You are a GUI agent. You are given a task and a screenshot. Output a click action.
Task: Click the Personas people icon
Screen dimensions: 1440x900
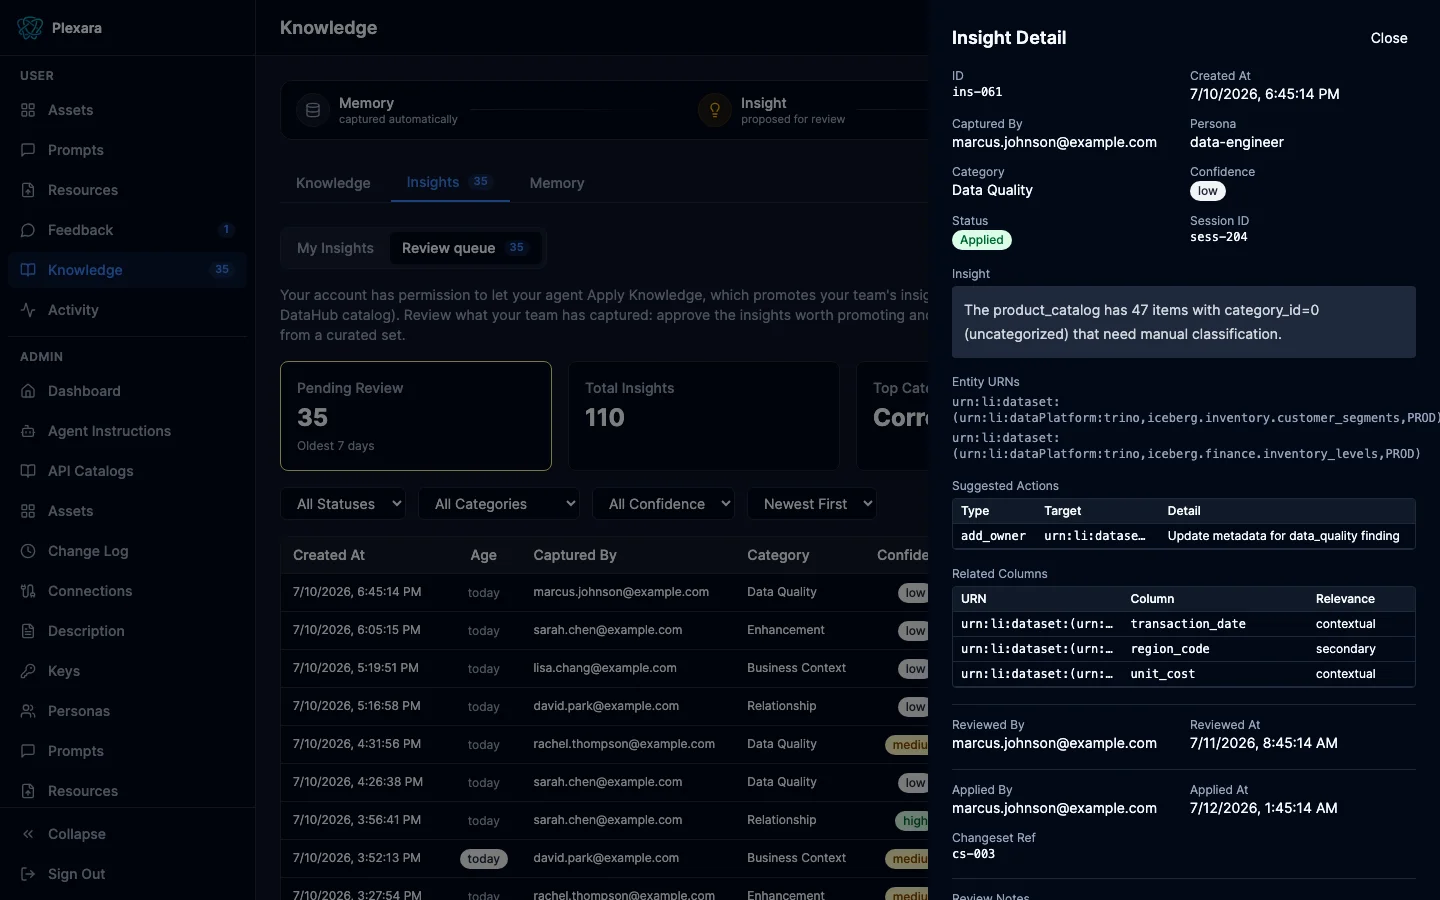click(28, 711)
